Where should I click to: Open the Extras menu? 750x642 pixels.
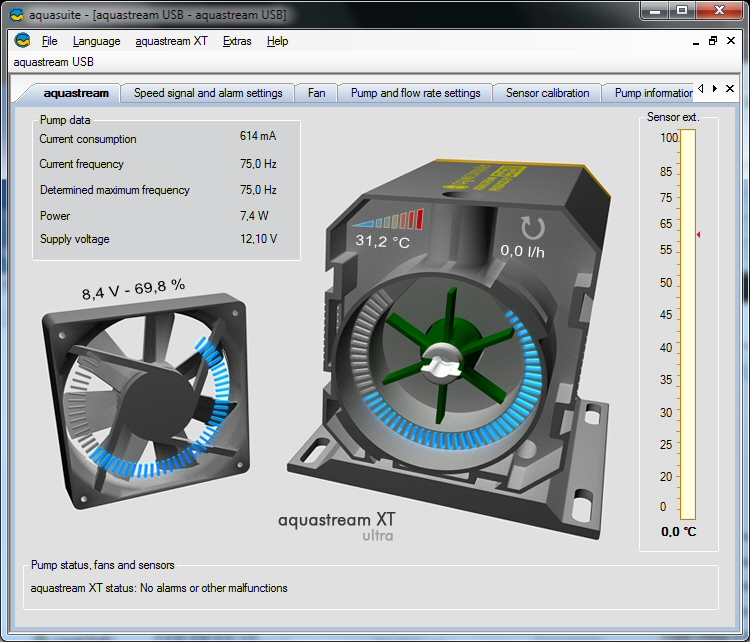pyautogui.click(x=237, y=41)
